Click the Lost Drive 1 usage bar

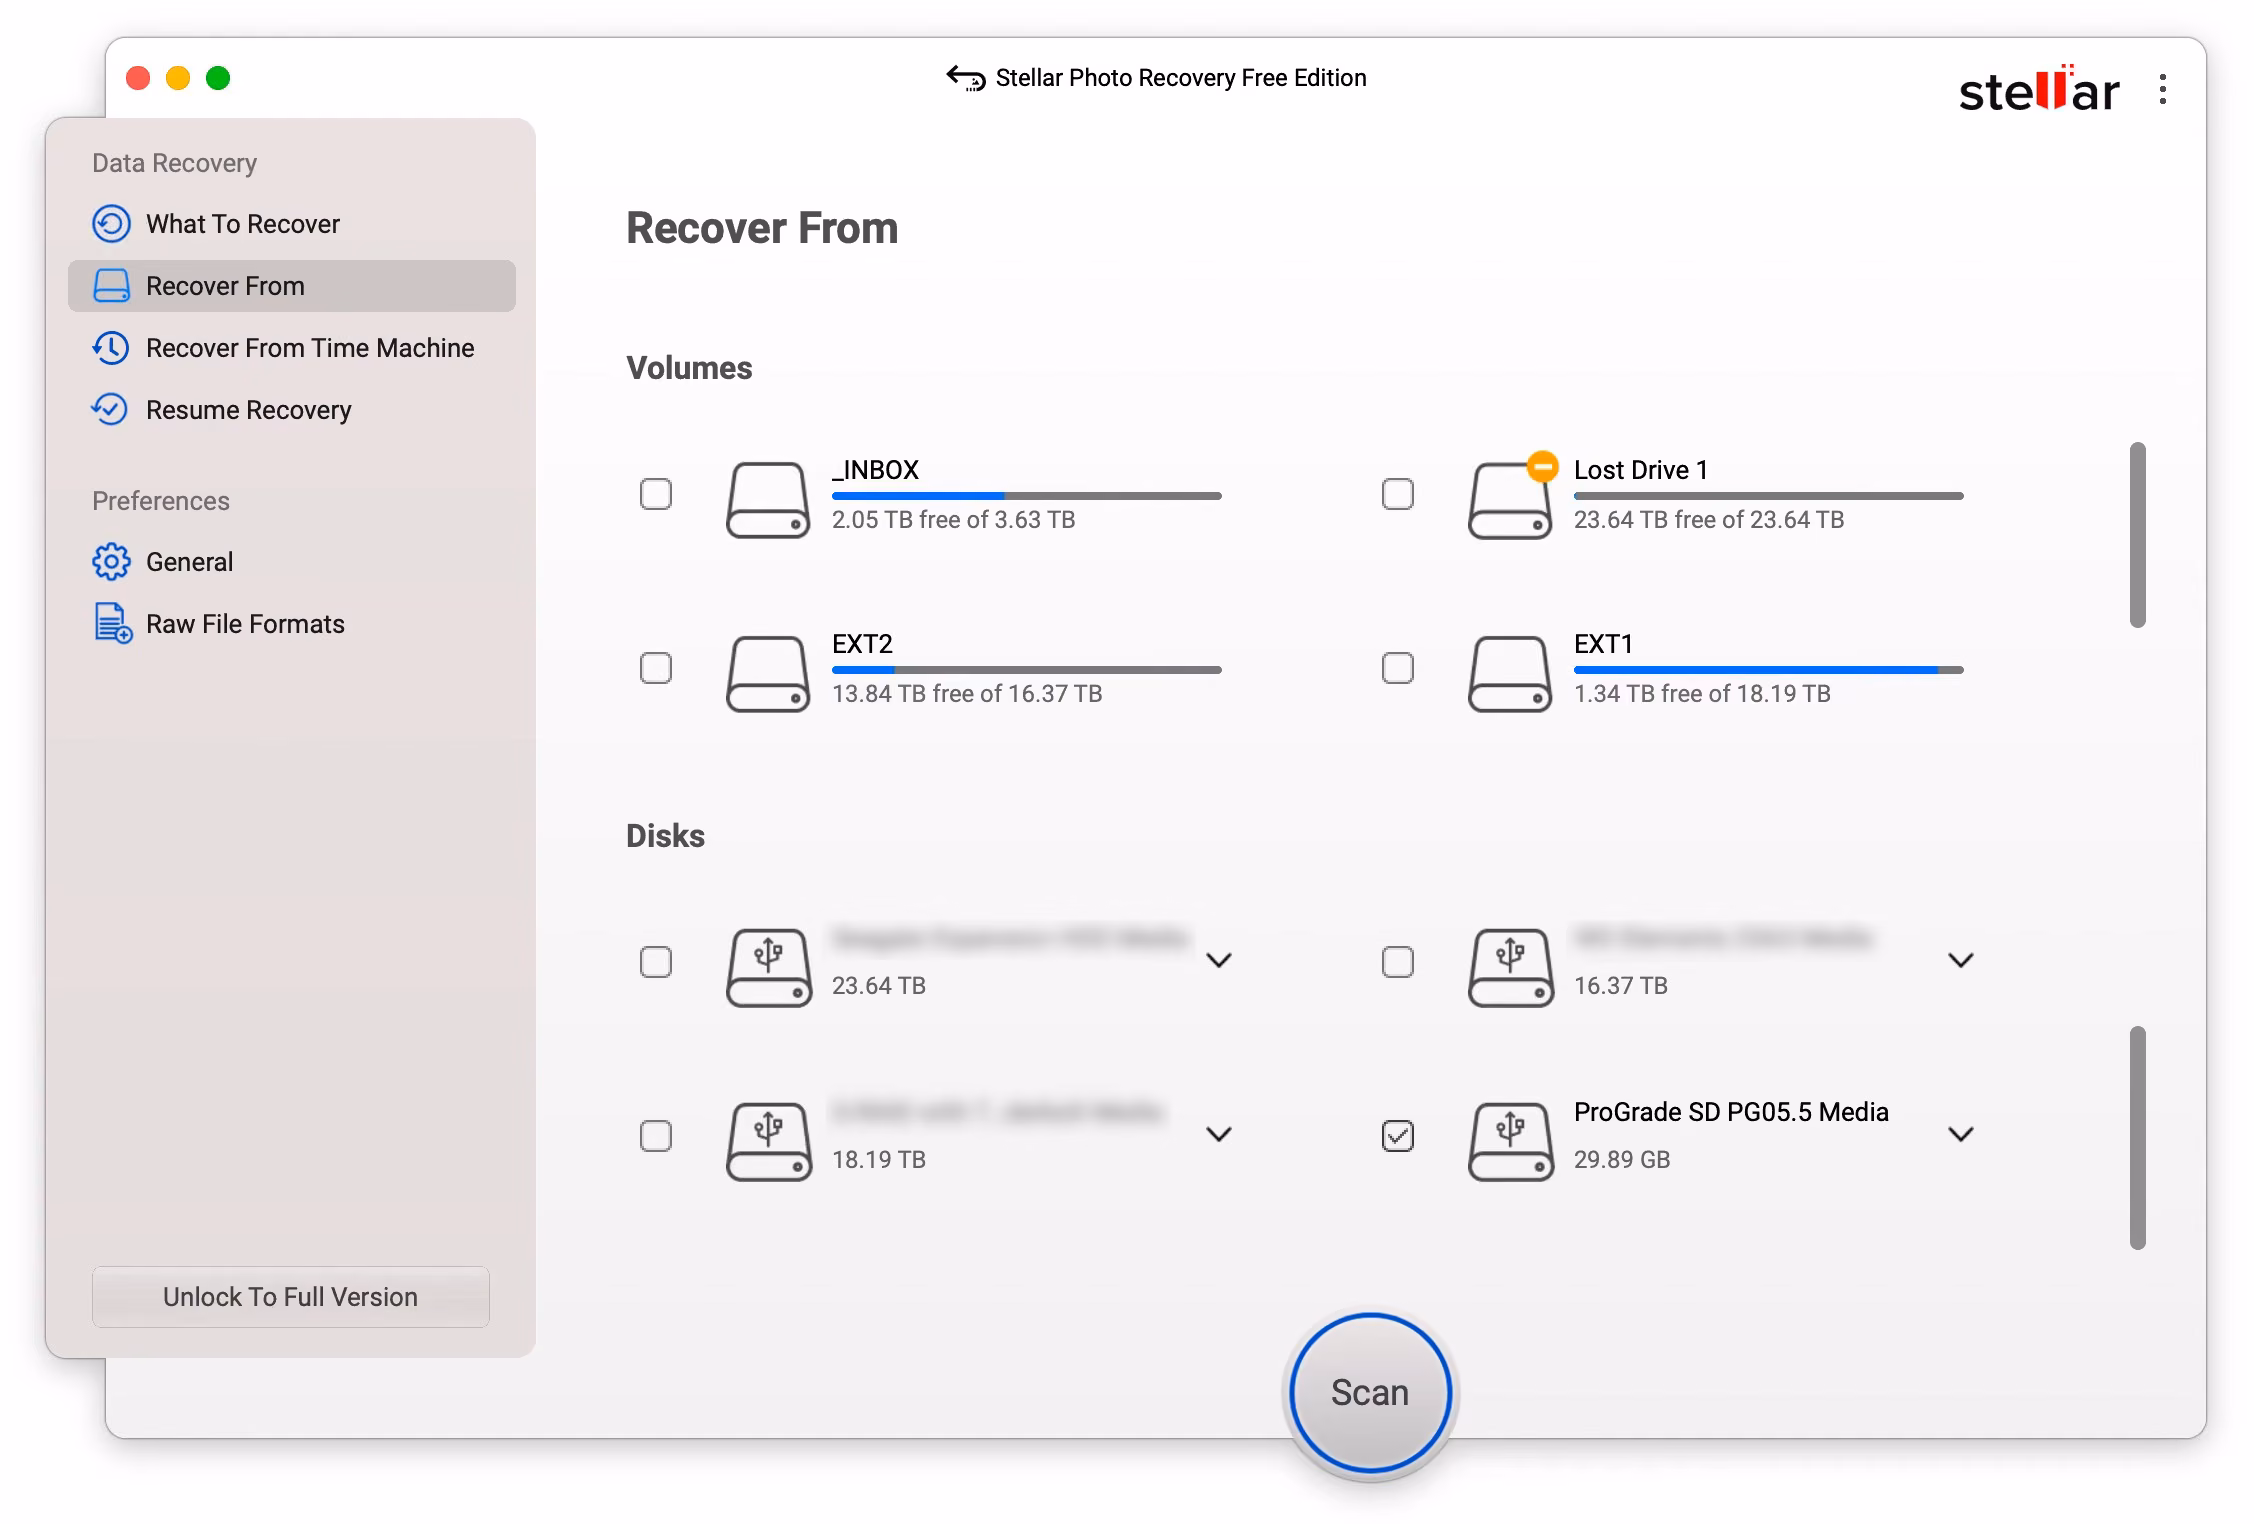click(1769, 496)
